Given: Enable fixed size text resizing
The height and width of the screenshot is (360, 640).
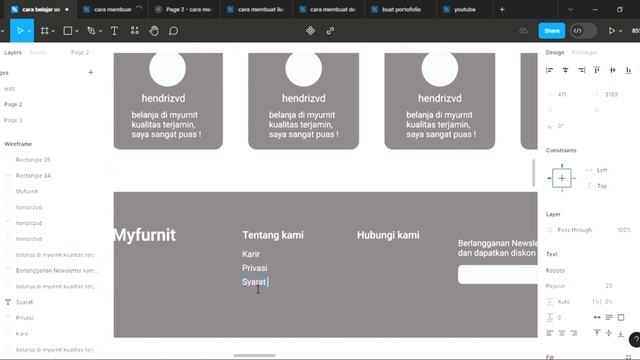Looking at the screenshot, I should pos(621,317).
